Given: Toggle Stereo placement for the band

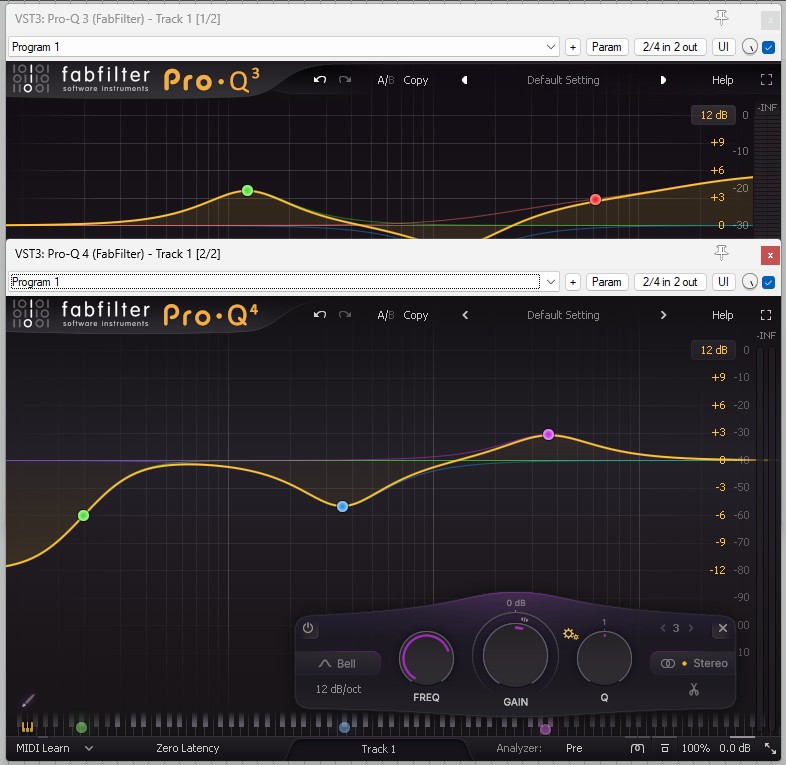Looking at the screenshot, I should [693, 663].
